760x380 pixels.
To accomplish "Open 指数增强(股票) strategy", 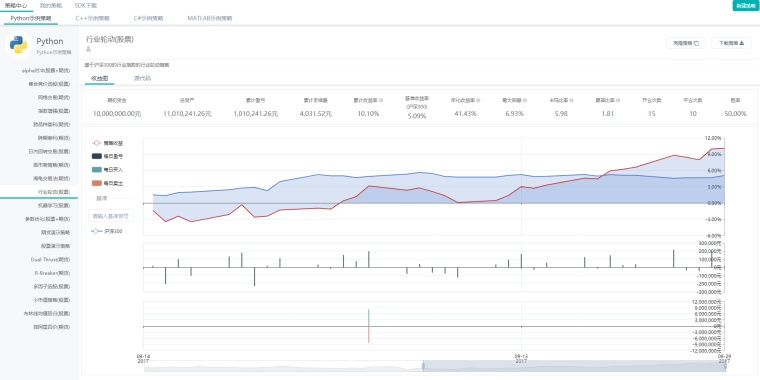I will click(x=54, y=111).
